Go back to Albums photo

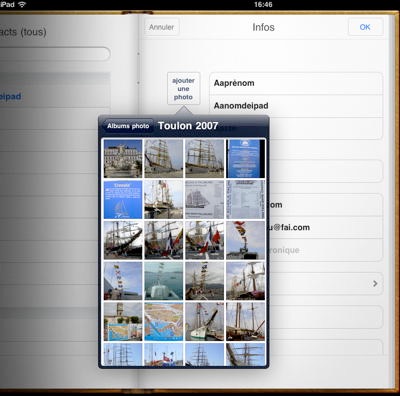coord(128,126)
